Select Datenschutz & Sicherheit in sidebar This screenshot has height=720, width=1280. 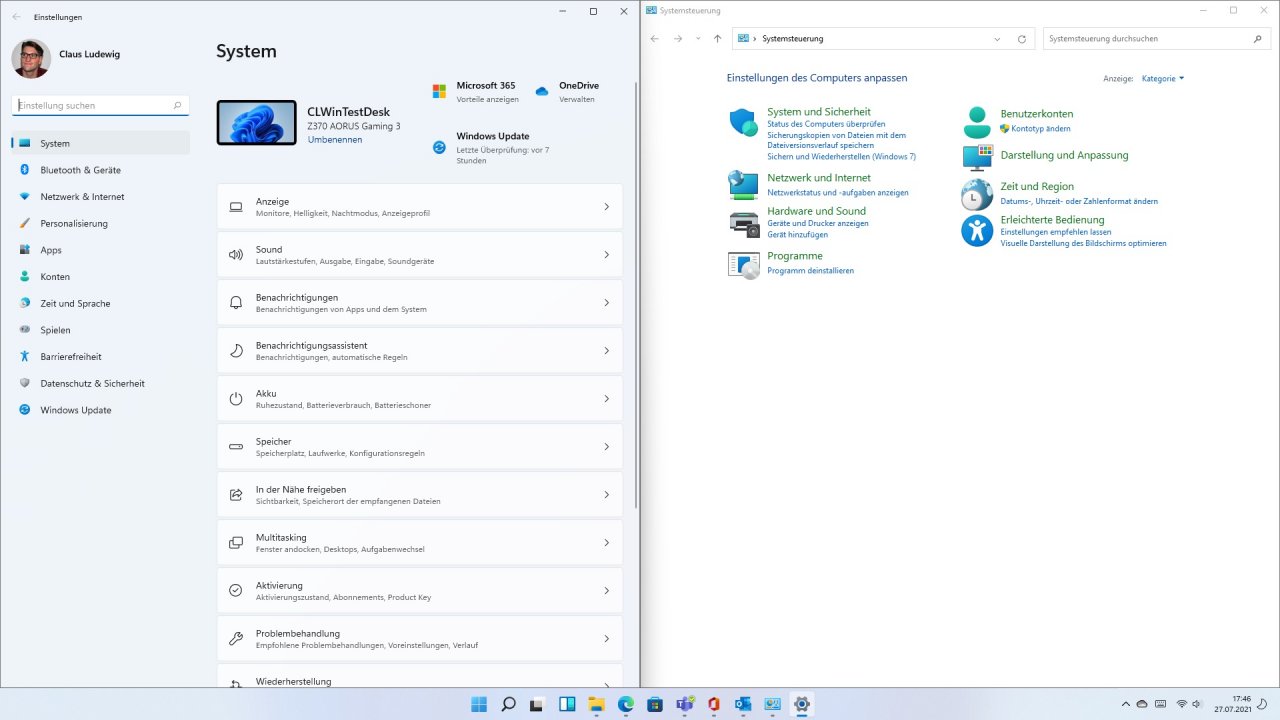[x=100, y=383]
